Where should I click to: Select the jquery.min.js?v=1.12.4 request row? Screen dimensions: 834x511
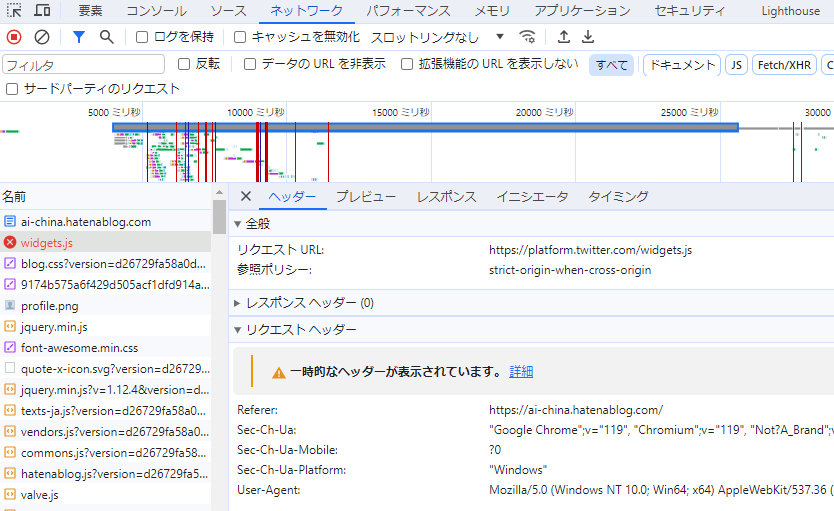click(106, 389)
